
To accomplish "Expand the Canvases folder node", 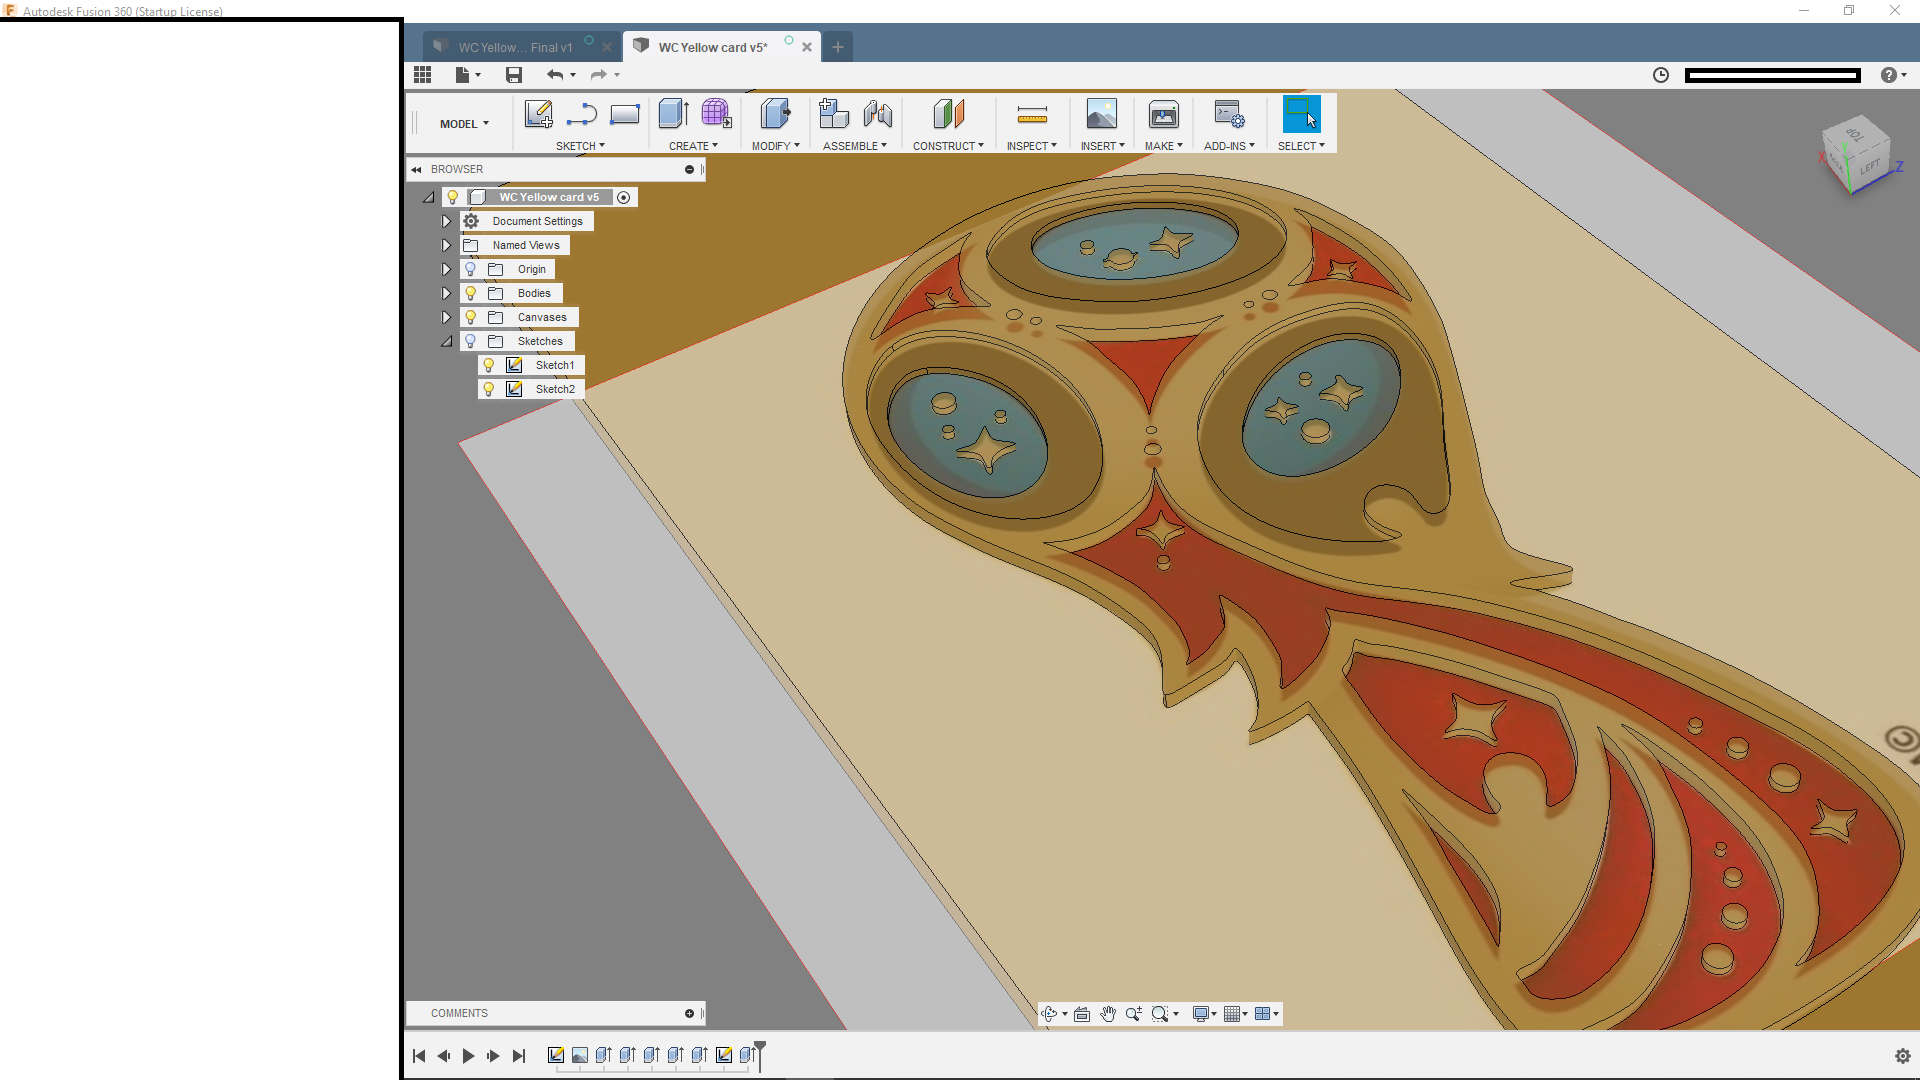I will [x=446, y=317].
